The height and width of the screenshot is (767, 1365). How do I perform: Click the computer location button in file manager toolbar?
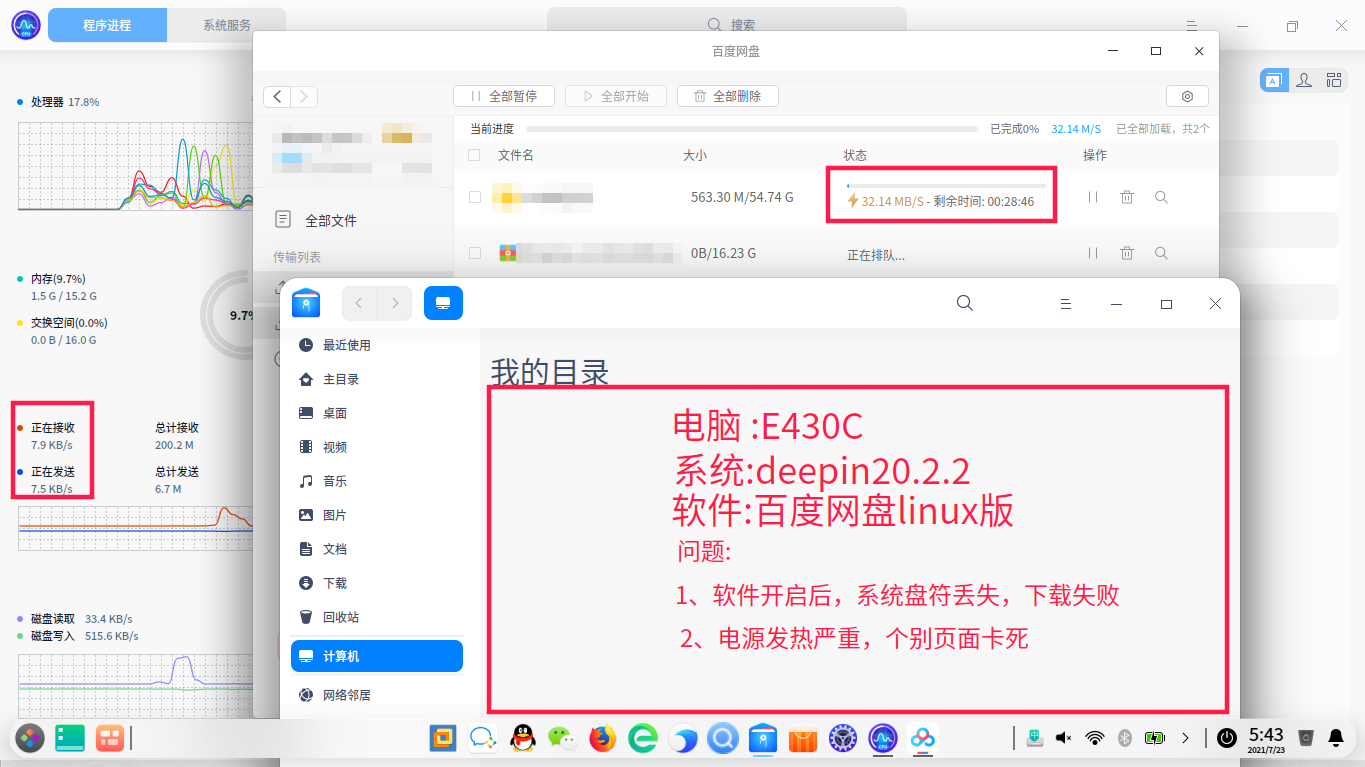pyautogui.click(x=443, y=303)
